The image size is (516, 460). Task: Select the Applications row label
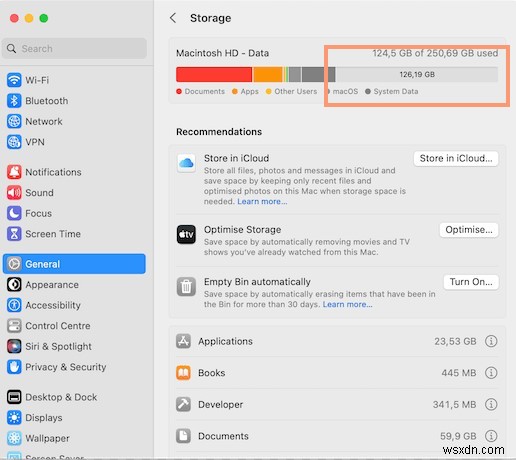point(225,341)
